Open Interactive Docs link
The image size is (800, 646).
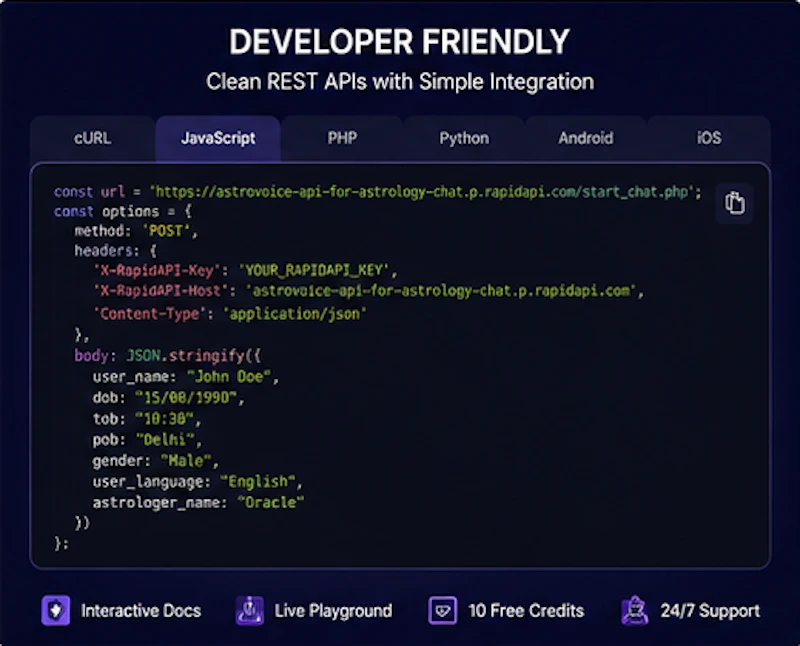pyautogui.click(x=141, y=611)
